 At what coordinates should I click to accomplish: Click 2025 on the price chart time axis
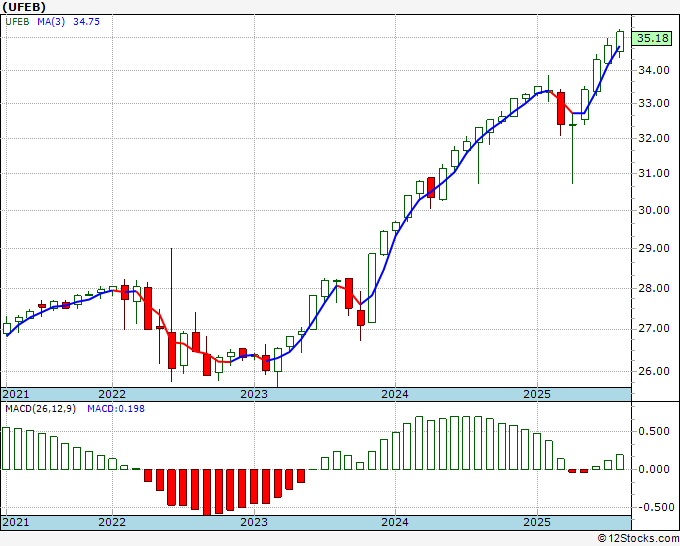click(x=537, y=394)
